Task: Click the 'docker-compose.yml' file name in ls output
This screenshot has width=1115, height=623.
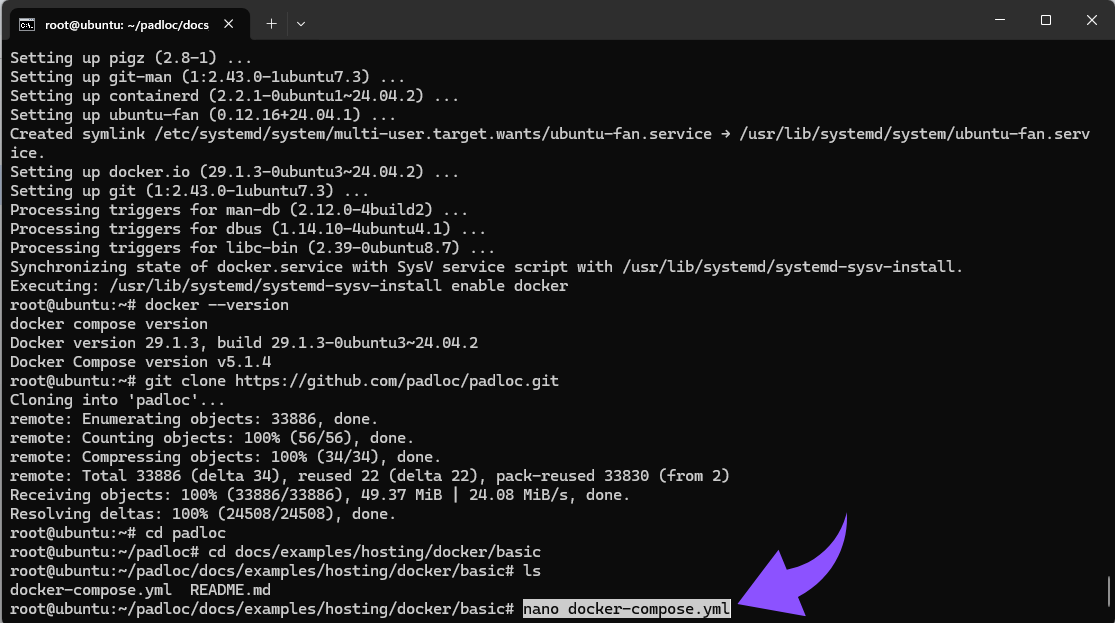Action: pos(90,590)
